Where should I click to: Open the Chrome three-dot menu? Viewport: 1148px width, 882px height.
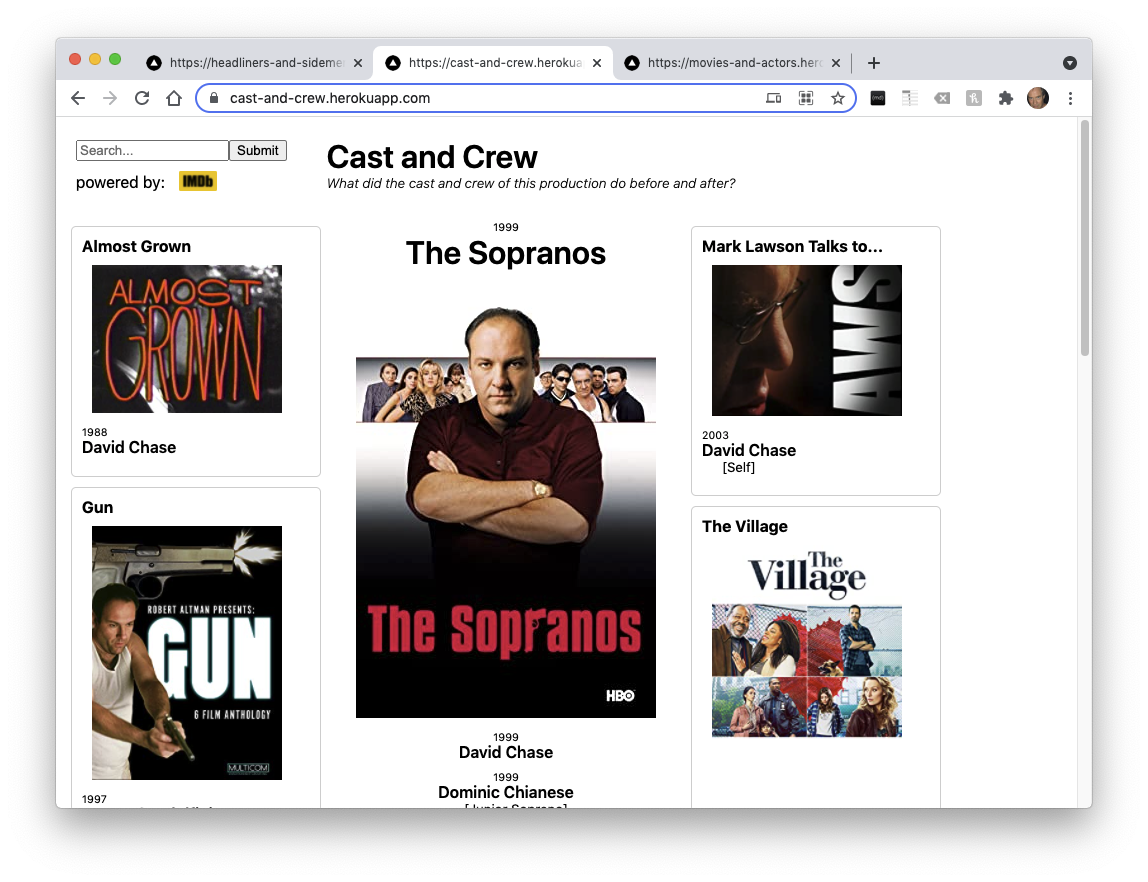click(x=1070, y=98)
